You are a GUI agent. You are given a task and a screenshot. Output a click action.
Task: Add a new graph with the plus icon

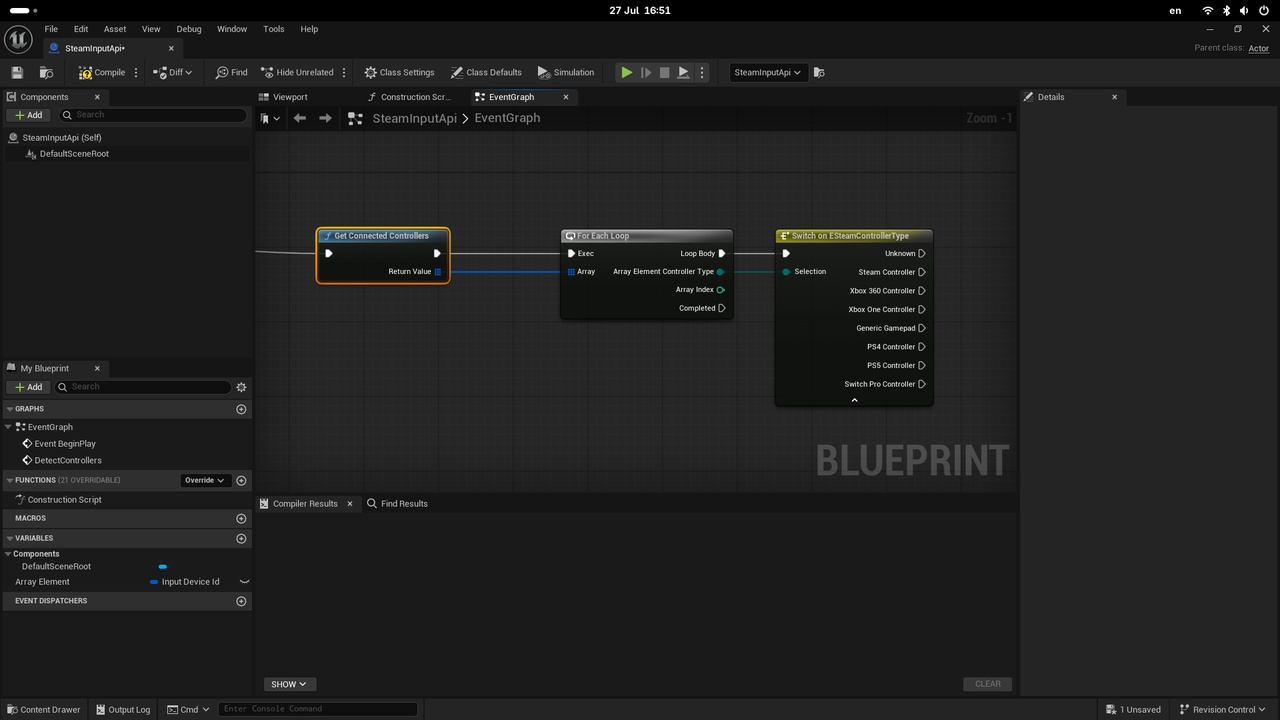(x=241, y=409)
